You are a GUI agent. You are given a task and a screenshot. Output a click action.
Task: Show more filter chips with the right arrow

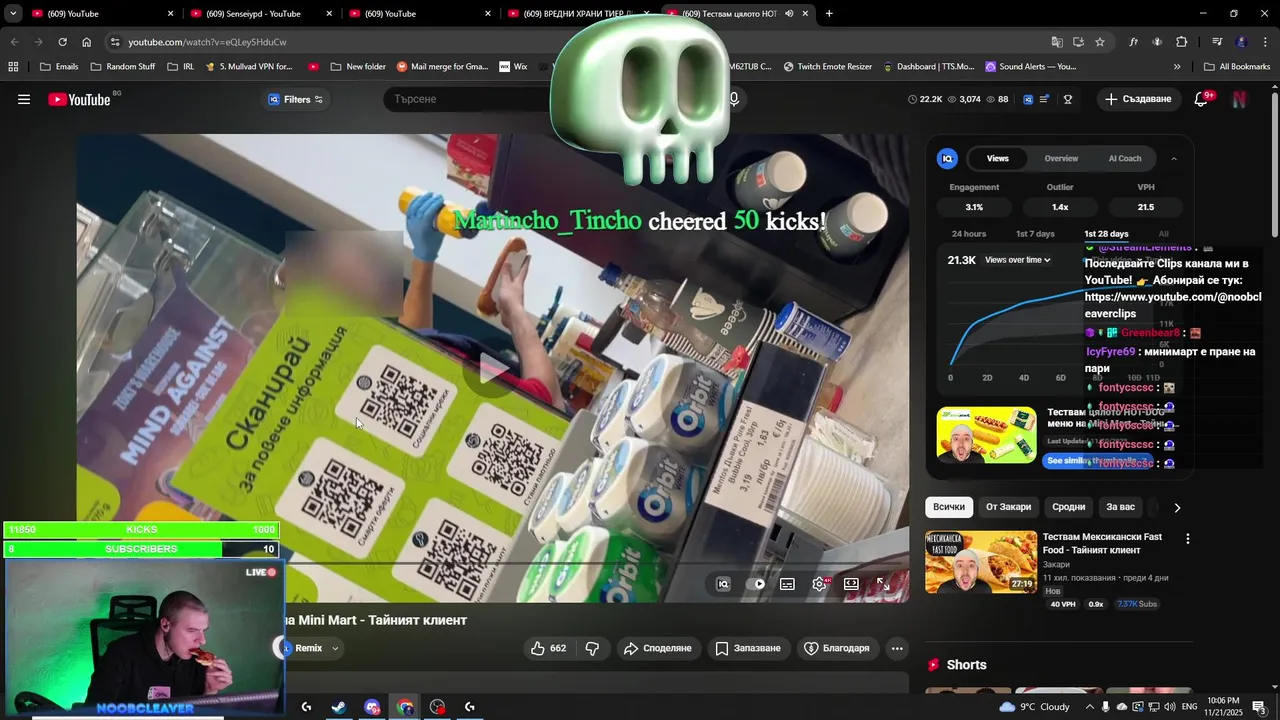click(1177, 507)
